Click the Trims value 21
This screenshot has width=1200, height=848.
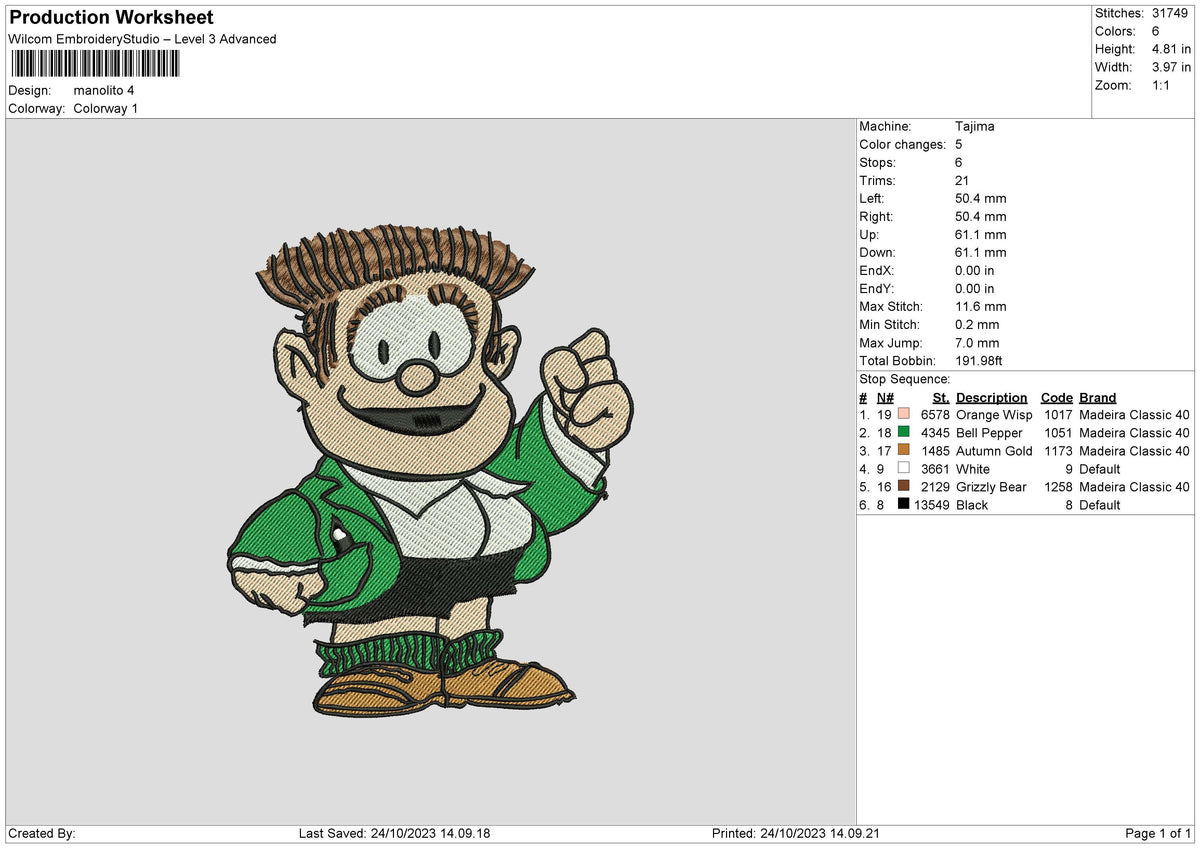[x=963, y=180]
